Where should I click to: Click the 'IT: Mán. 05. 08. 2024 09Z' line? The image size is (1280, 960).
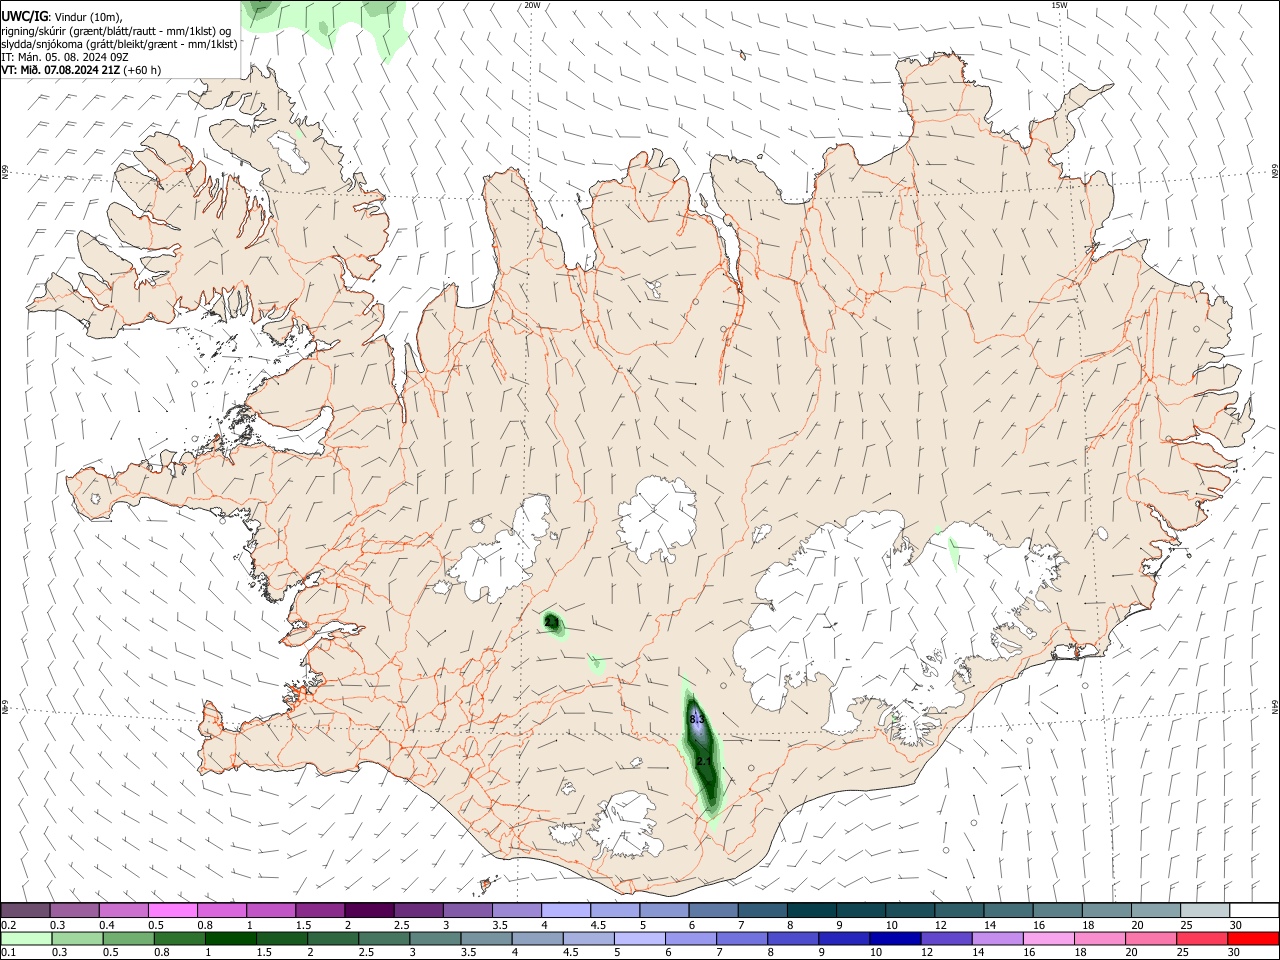click(65, 57)
